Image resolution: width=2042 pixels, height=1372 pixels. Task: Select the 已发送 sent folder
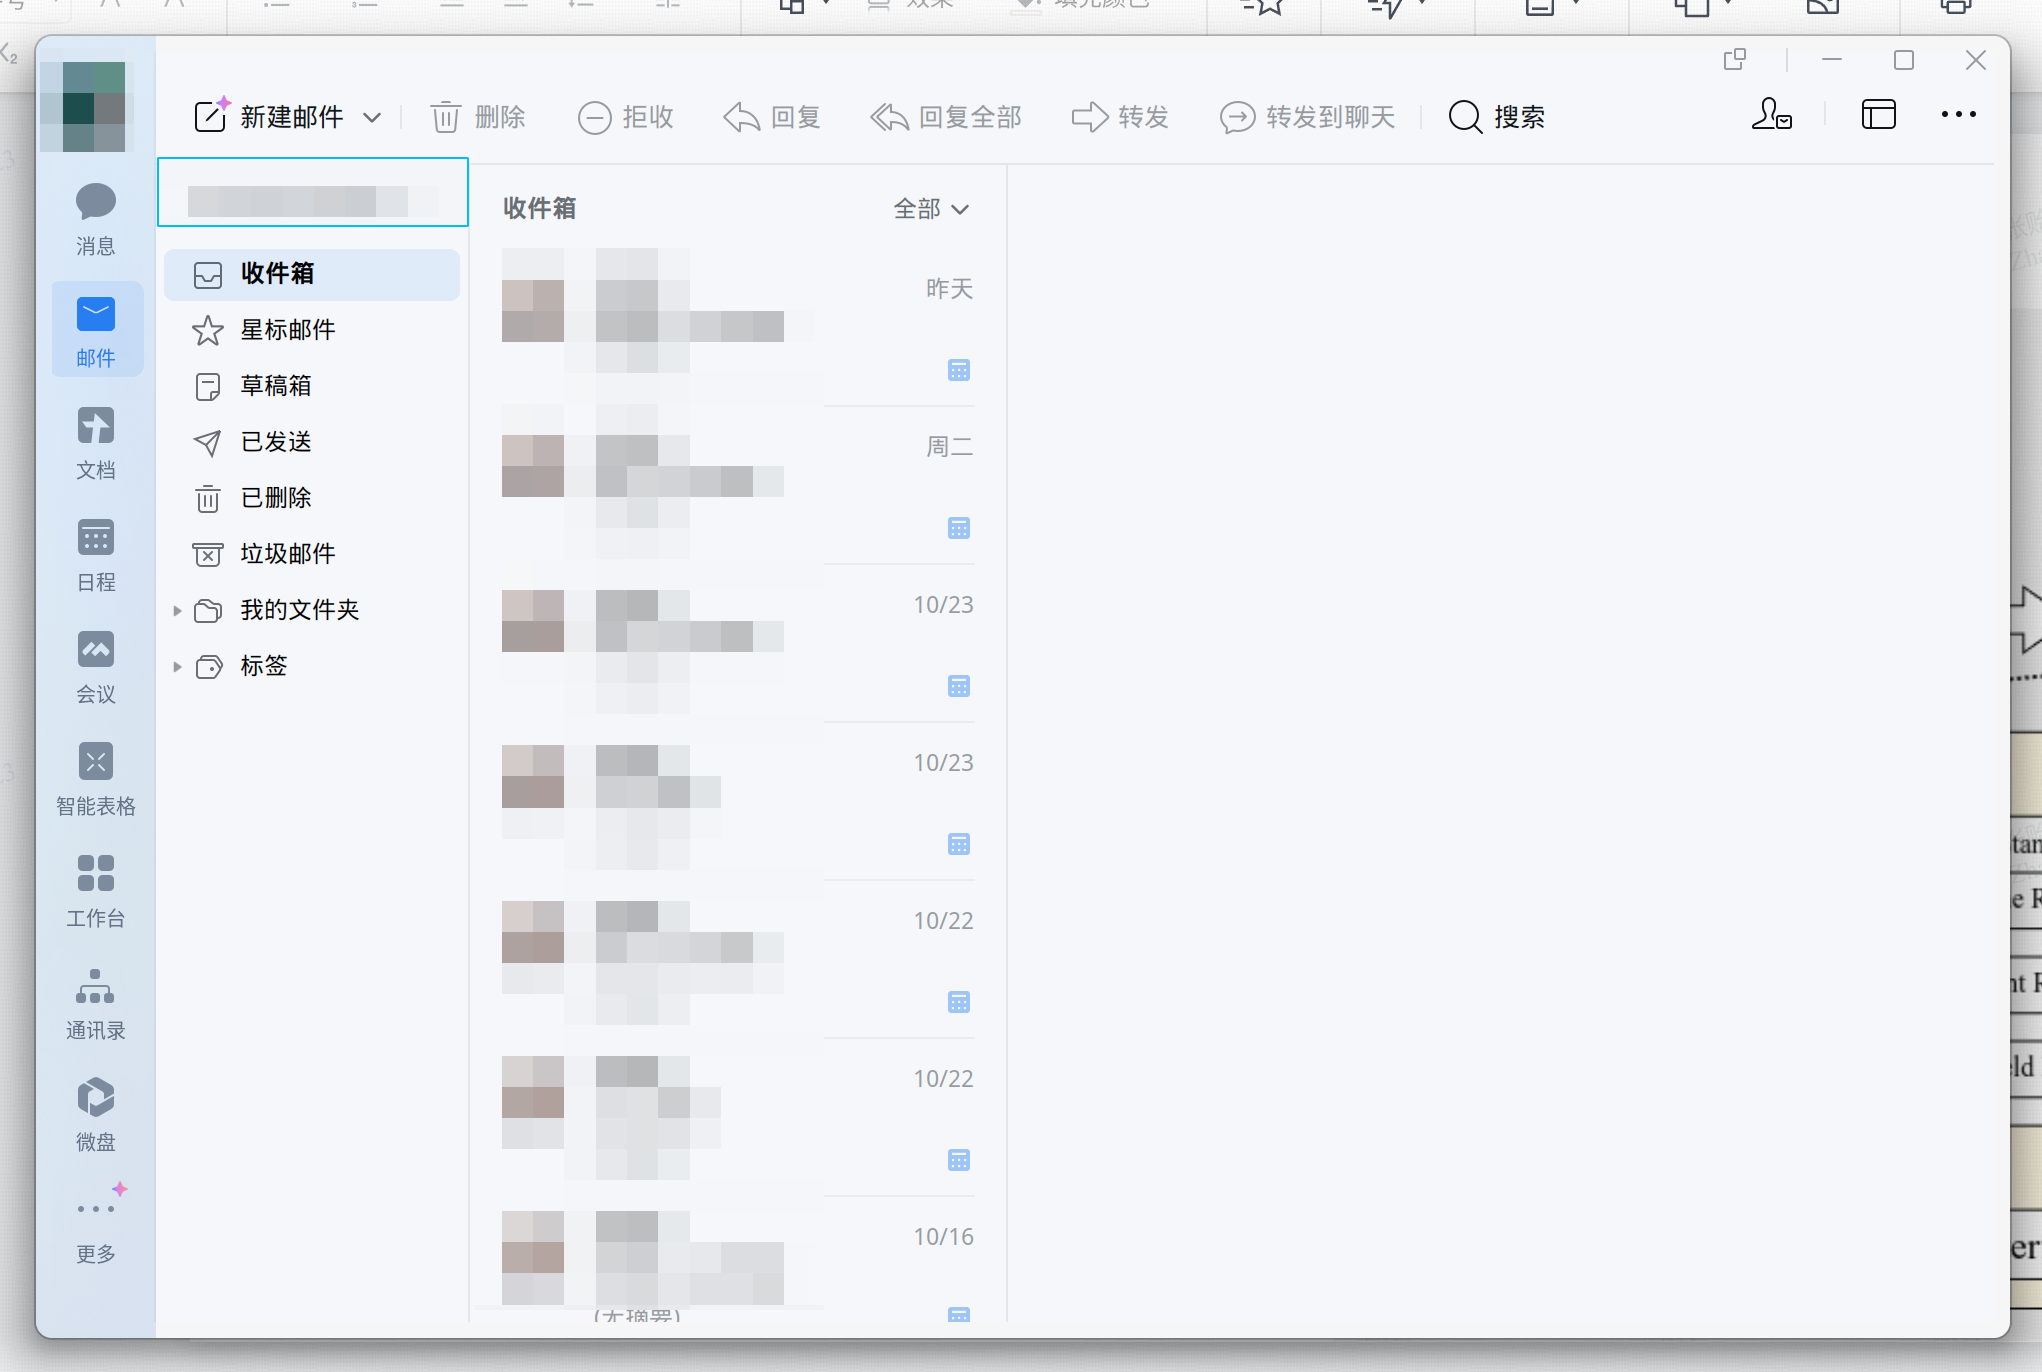[312, 442]
